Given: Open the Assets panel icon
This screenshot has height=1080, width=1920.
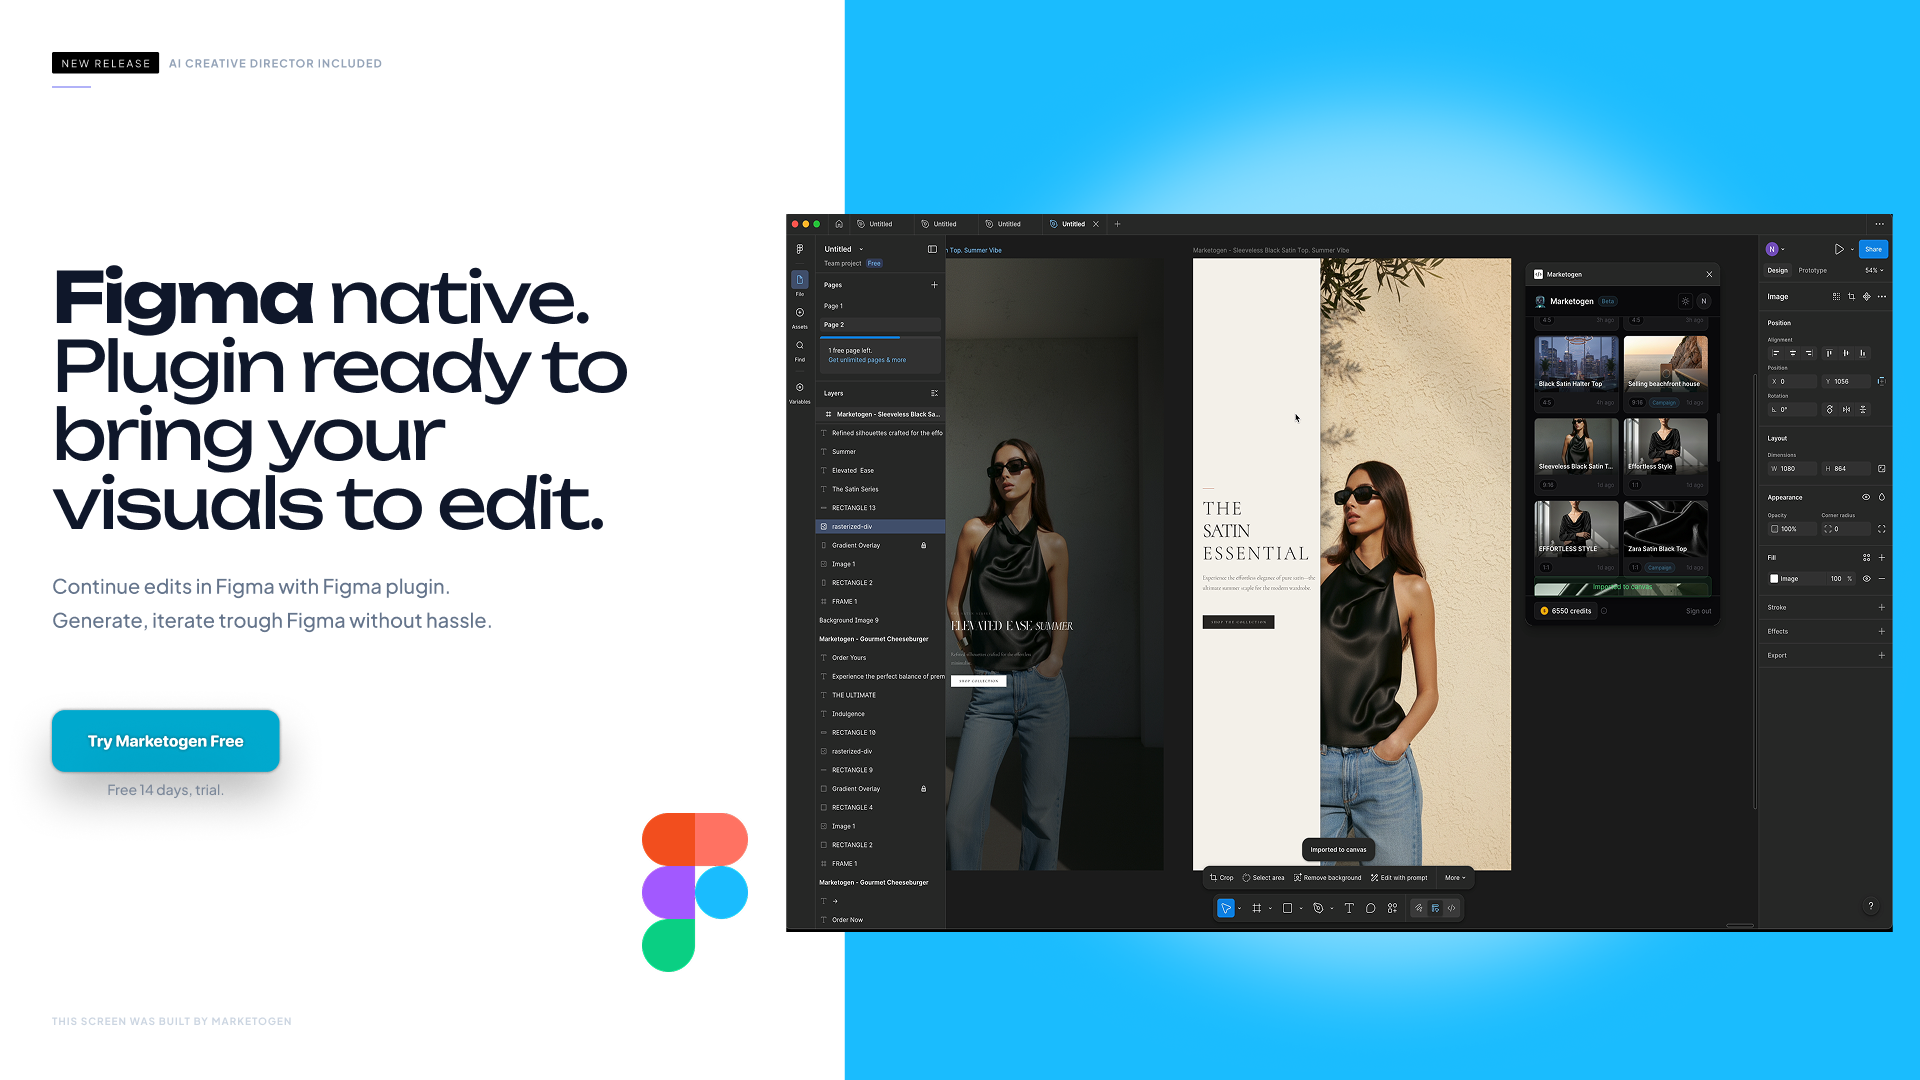Looking at the screenshot, I should [x=799, y=313].
